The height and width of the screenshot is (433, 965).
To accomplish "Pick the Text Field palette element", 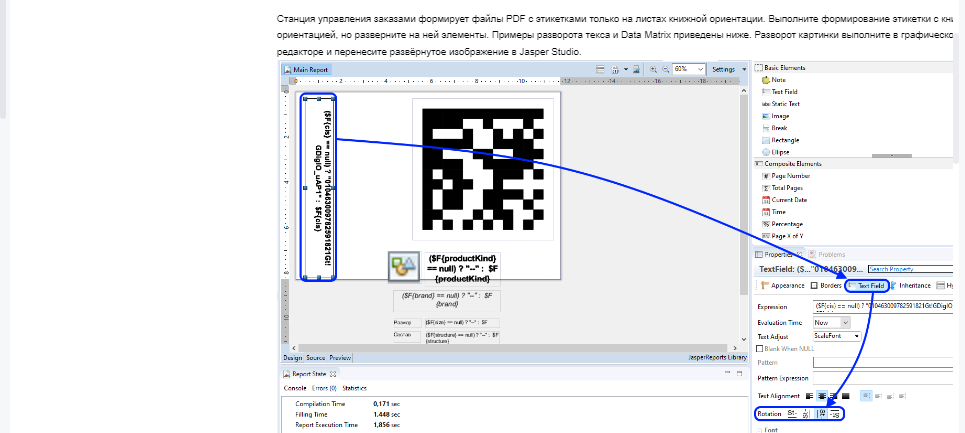I will [x=779, y=92].
